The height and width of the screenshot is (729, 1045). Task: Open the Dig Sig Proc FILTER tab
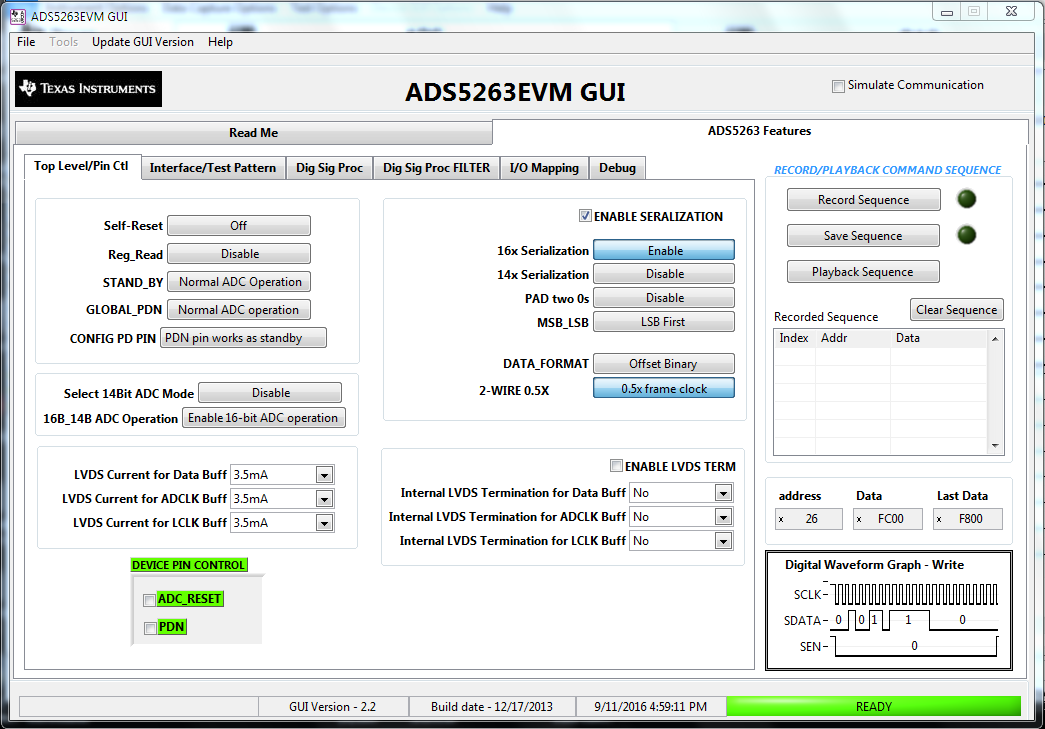[437, 168]
